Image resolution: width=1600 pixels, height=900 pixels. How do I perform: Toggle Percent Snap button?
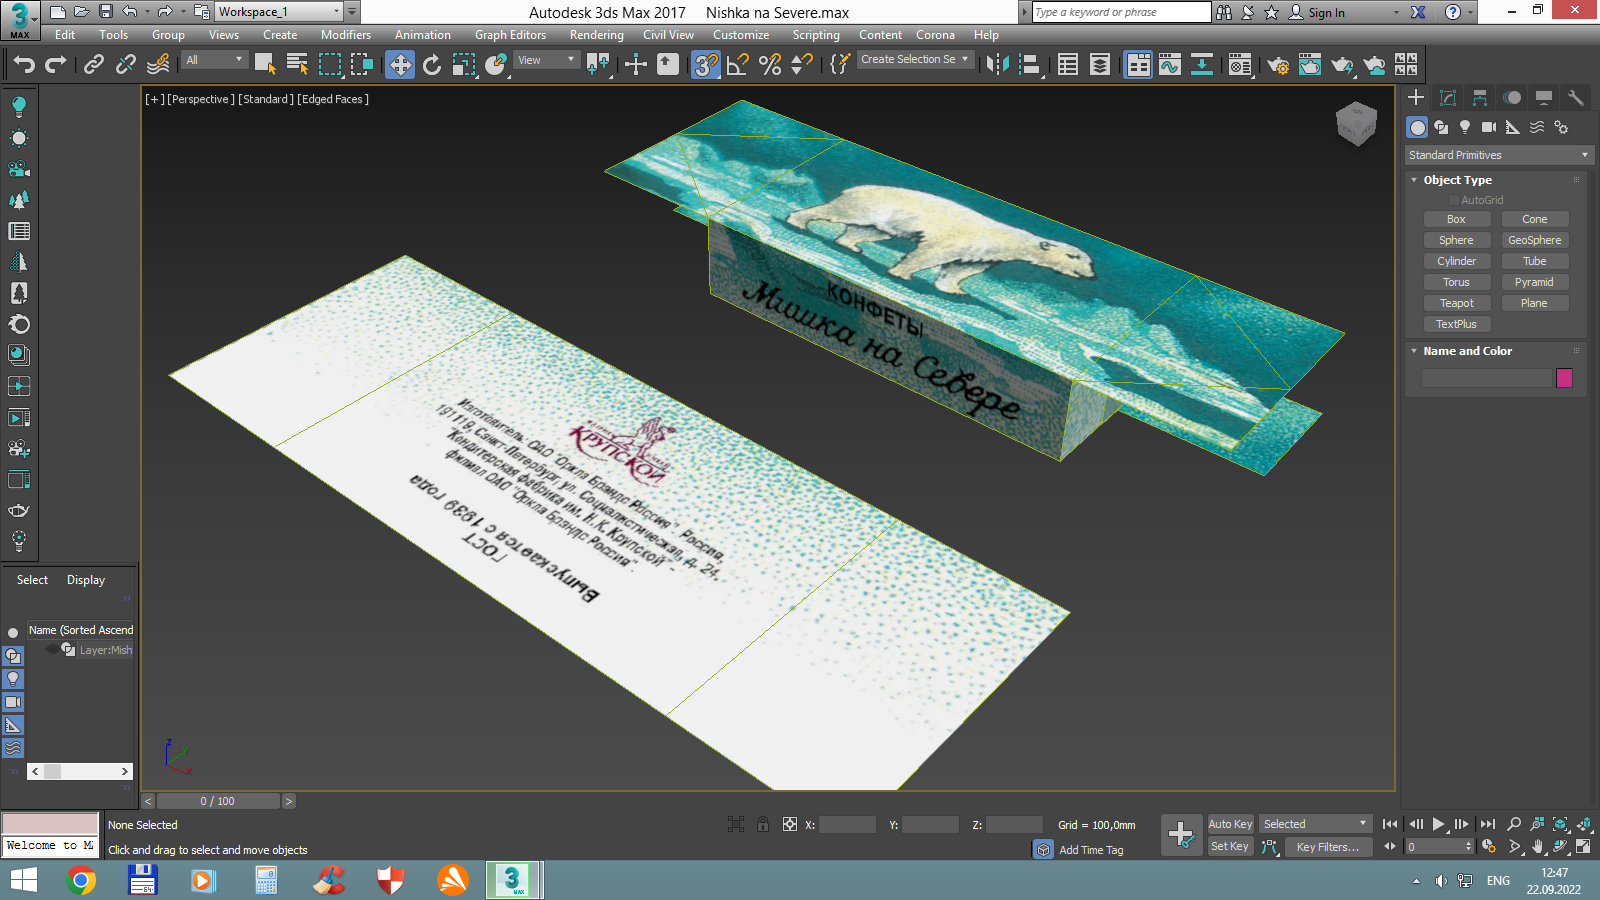point(770,65)
